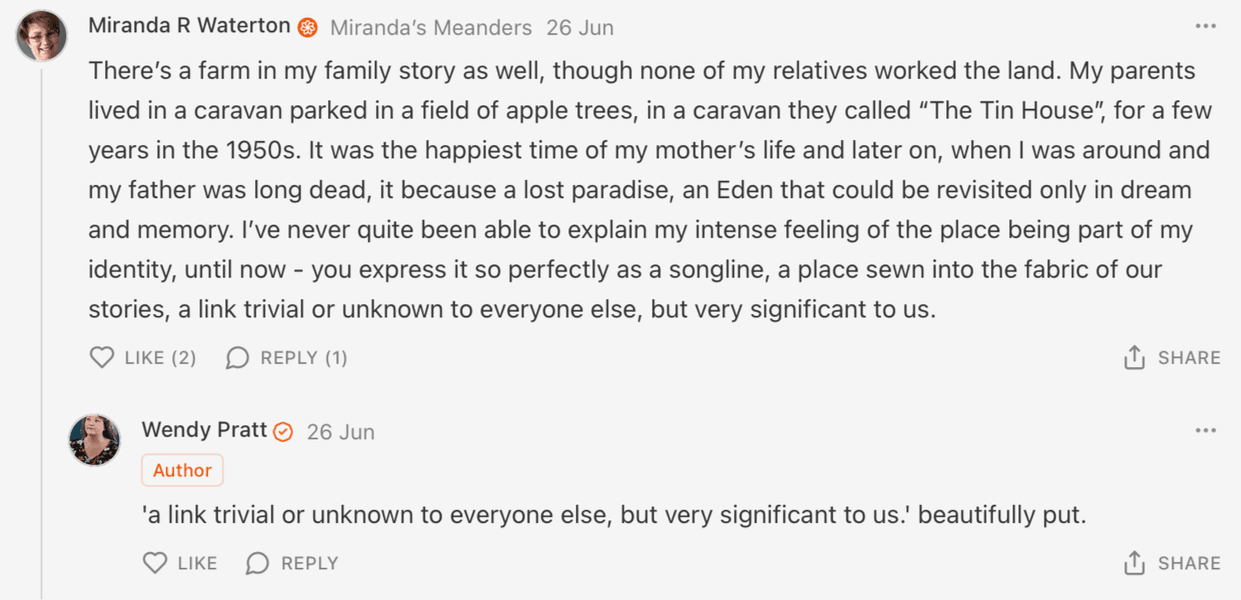1241x600 pixels.
Task: Open the 26 Jun timestamp on Wendy's reply
Action: click(x=341, y=432)
